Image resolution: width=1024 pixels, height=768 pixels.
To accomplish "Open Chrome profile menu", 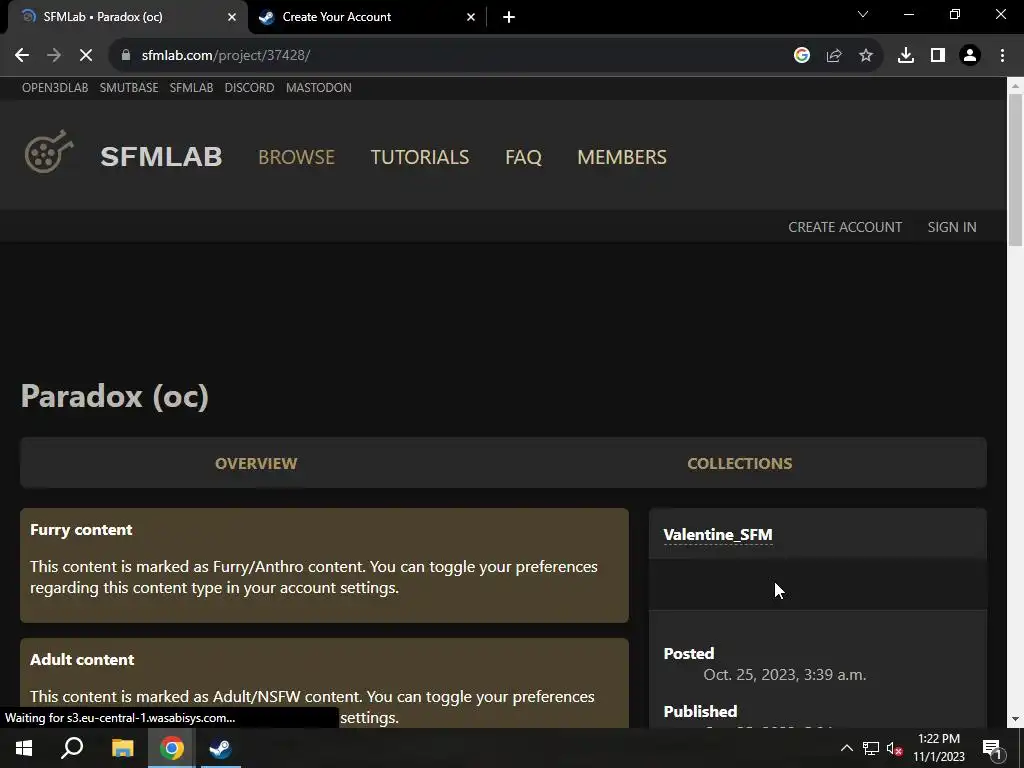I will pos(970,56).
